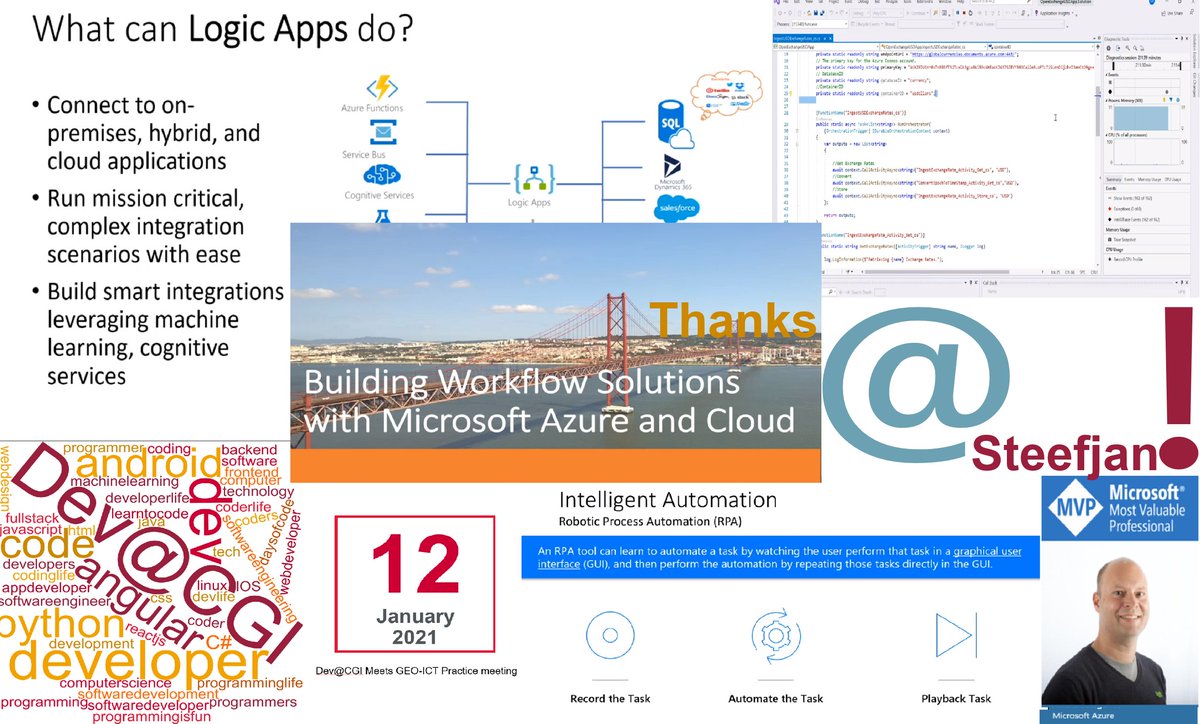Click "Building Workflow Solutions" banner title

pos(522,383)
